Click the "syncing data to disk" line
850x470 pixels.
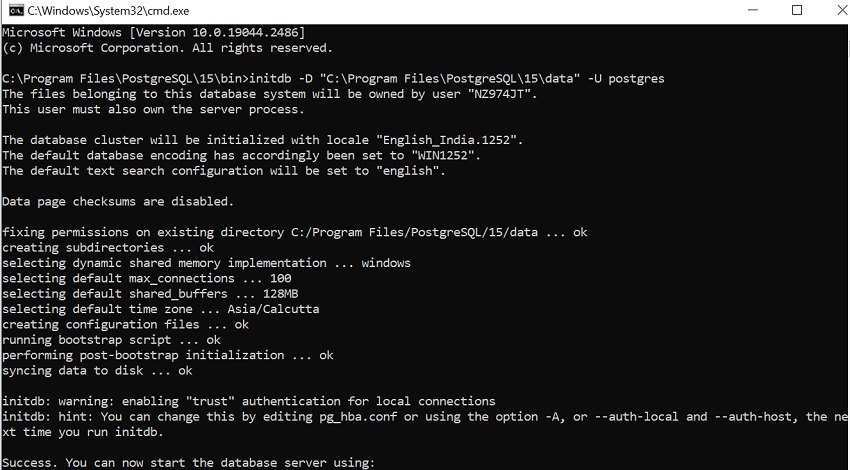click(97, 371)
